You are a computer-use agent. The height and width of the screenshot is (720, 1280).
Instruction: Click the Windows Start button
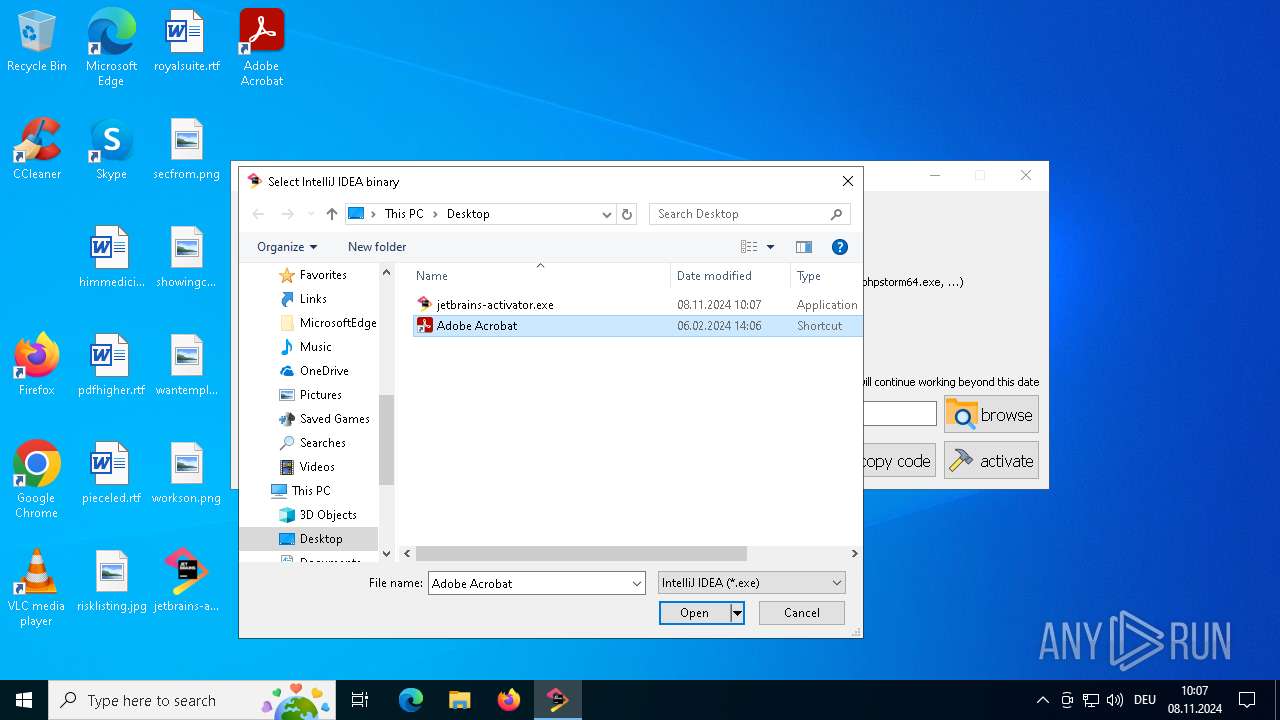pyautogui.click(x=24, y=700)
